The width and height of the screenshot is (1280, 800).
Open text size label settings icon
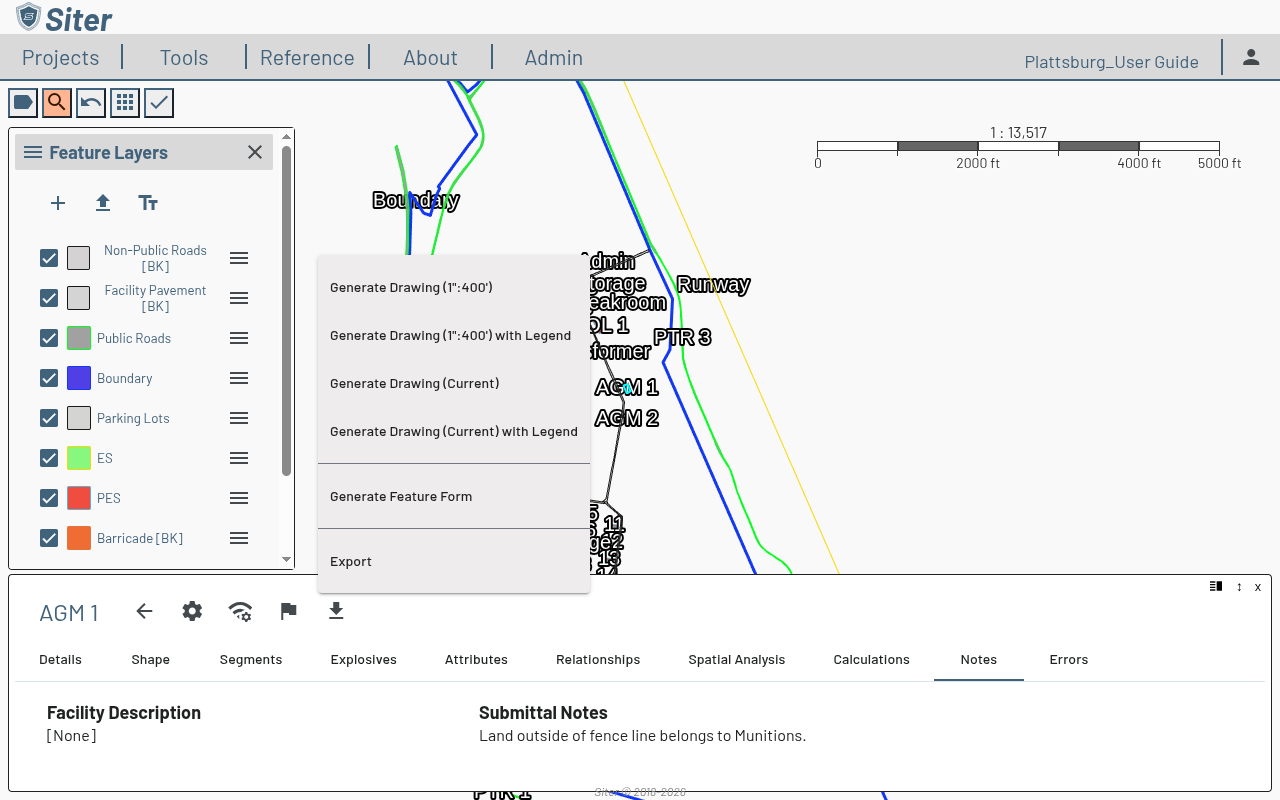point(148,203)
